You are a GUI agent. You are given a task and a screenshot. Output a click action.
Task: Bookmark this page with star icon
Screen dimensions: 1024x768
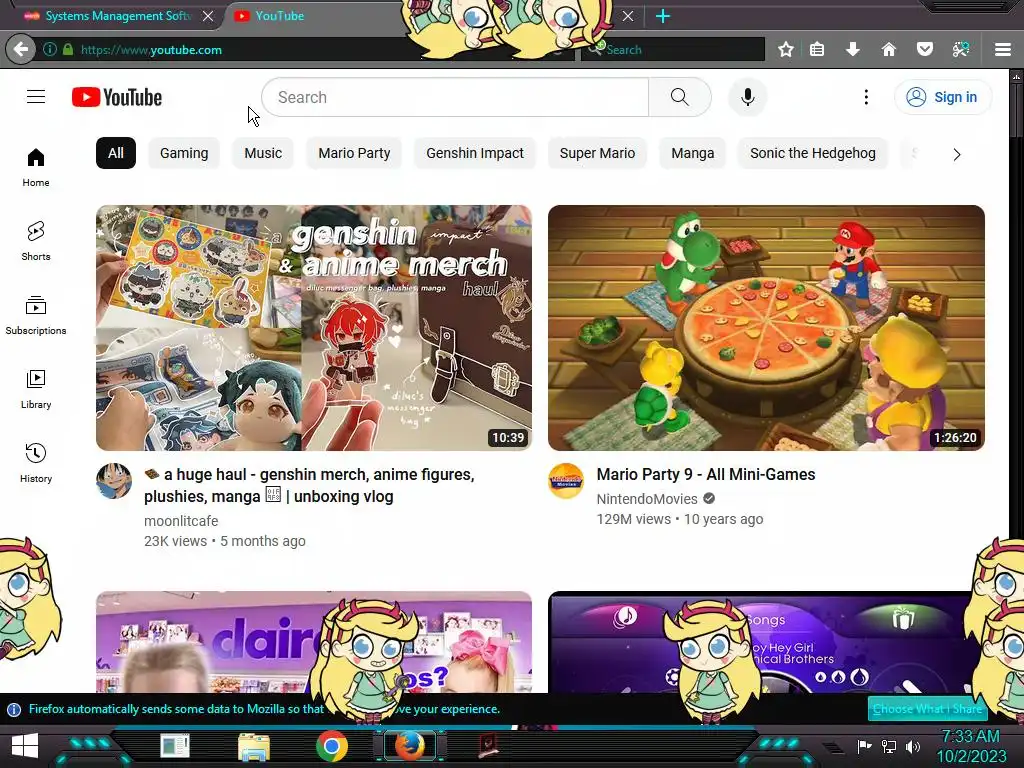click(786, 49)
